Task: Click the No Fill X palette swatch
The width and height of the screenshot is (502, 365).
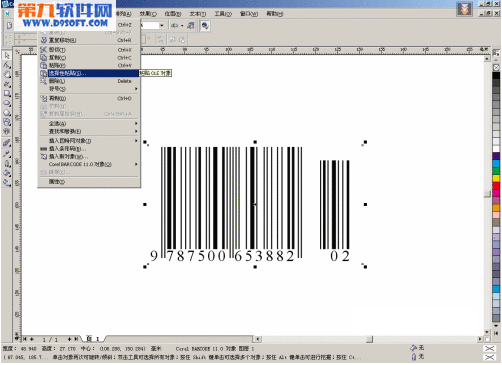Action: click(496, 67)
